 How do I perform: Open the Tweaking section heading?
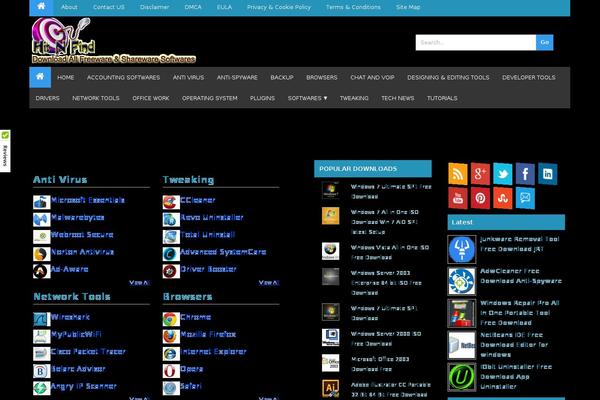(188, 180)
